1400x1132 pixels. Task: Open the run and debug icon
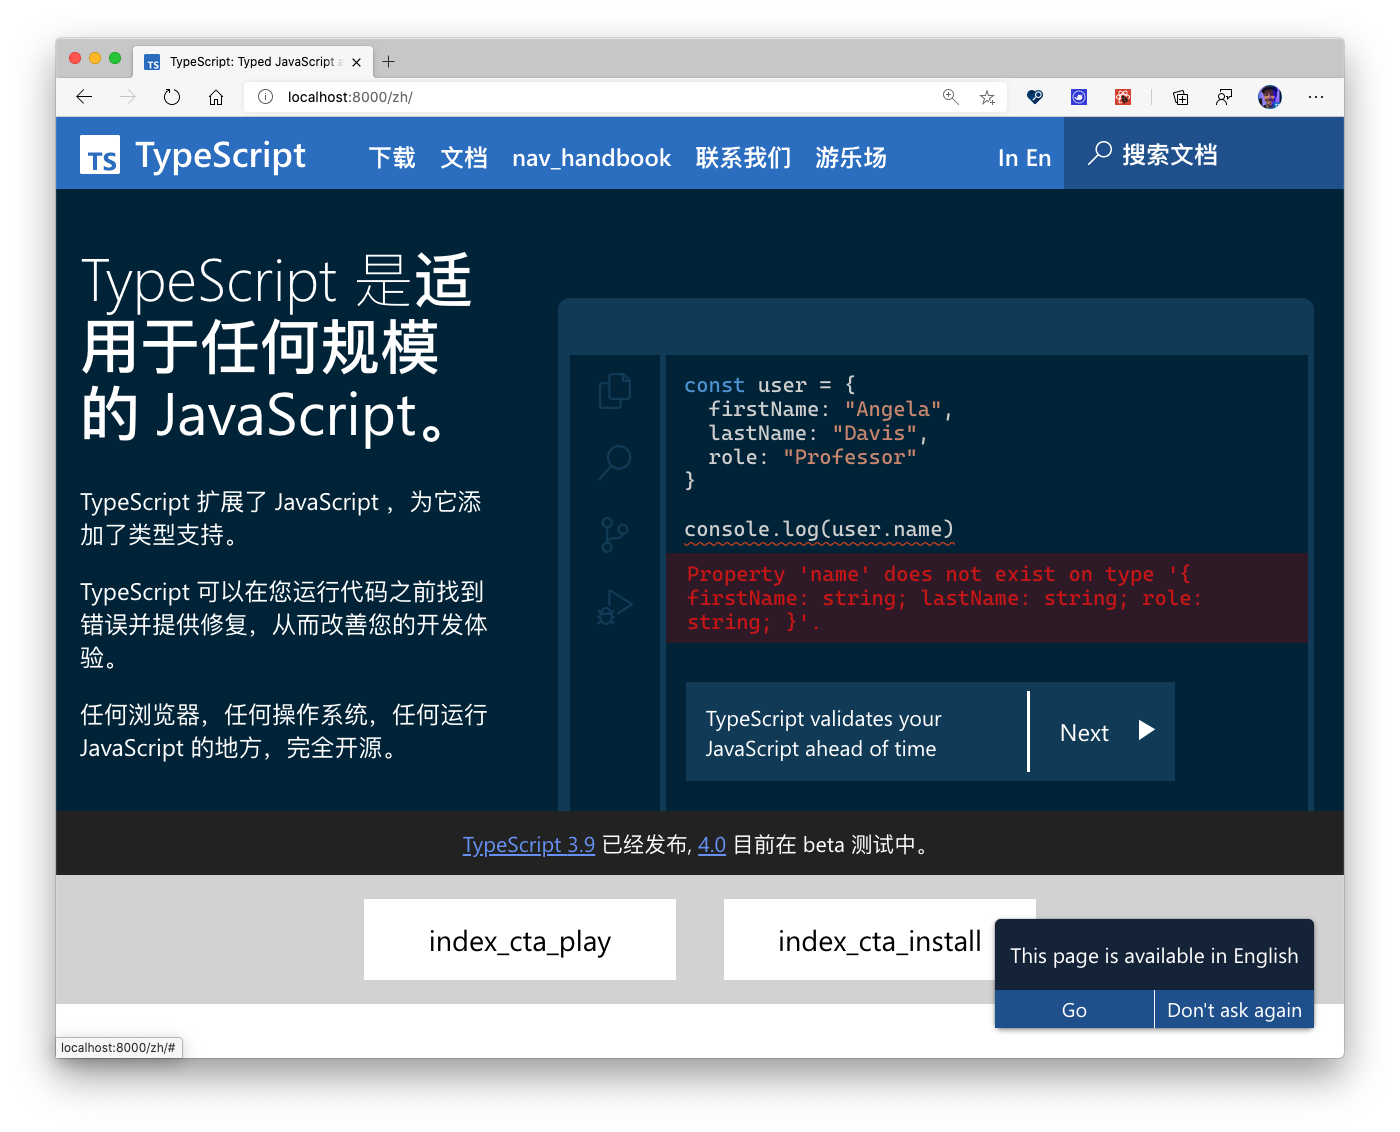(x=614, y=605)
